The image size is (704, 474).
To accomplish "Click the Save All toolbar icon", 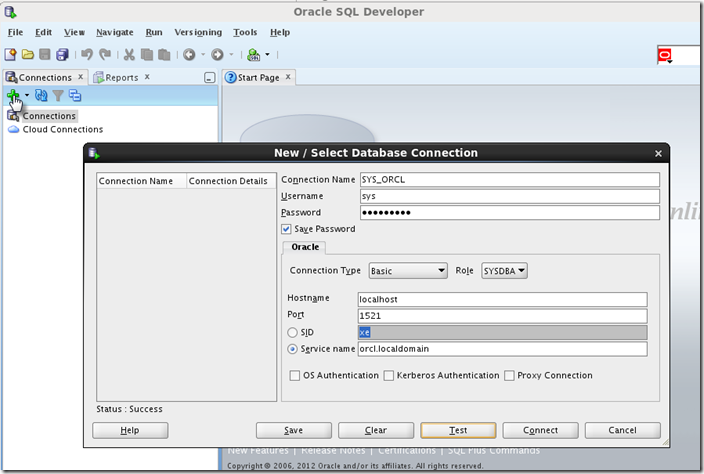I will [x=62, y=54].
